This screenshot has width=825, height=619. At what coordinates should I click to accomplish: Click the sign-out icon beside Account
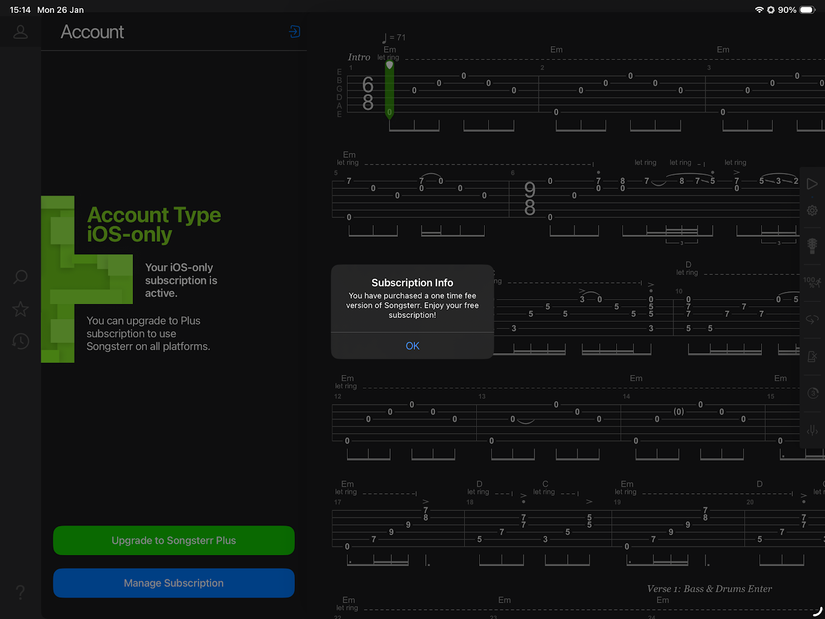(294, 32)
